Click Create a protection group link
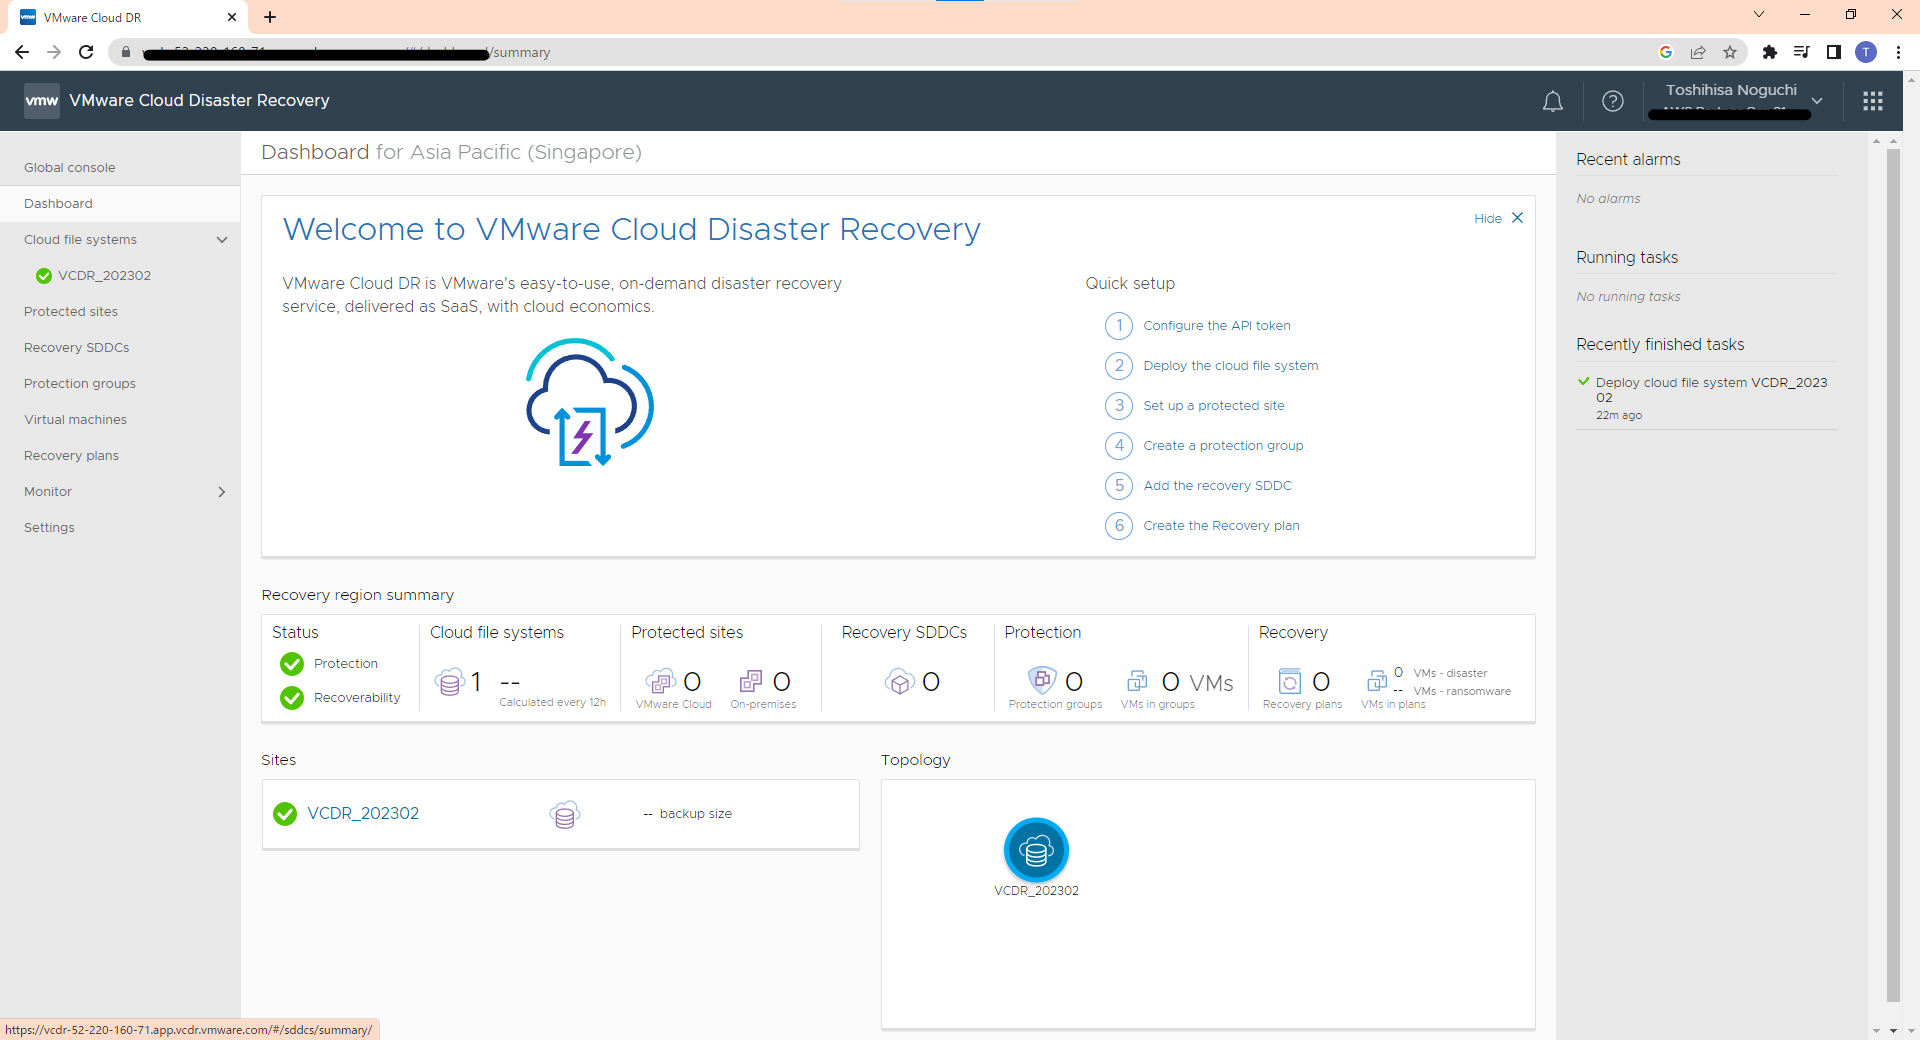Image resolution: width=1920 pixels, height=1040 pixels. tap(1223, 446)
